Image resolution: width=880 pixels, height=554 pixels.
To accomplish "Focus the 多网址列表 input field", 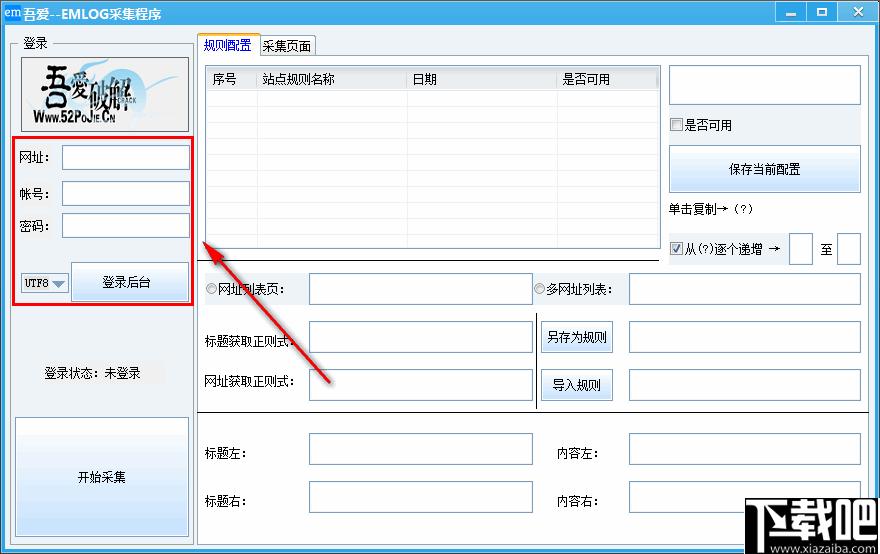I will [x=745, y=289].
